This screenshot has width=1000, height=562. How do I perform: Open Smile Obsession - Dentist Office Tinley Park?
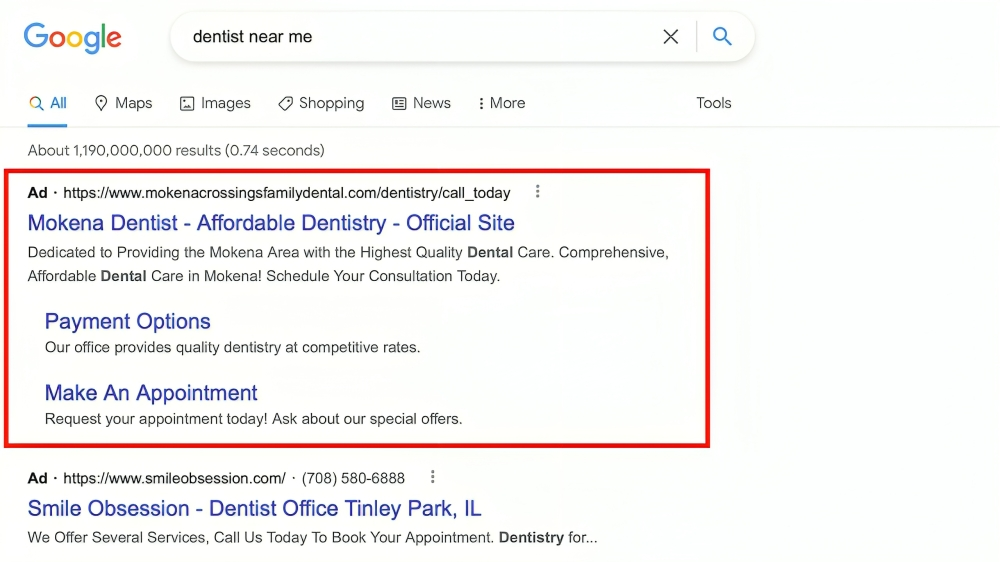(x=254, y=508)
